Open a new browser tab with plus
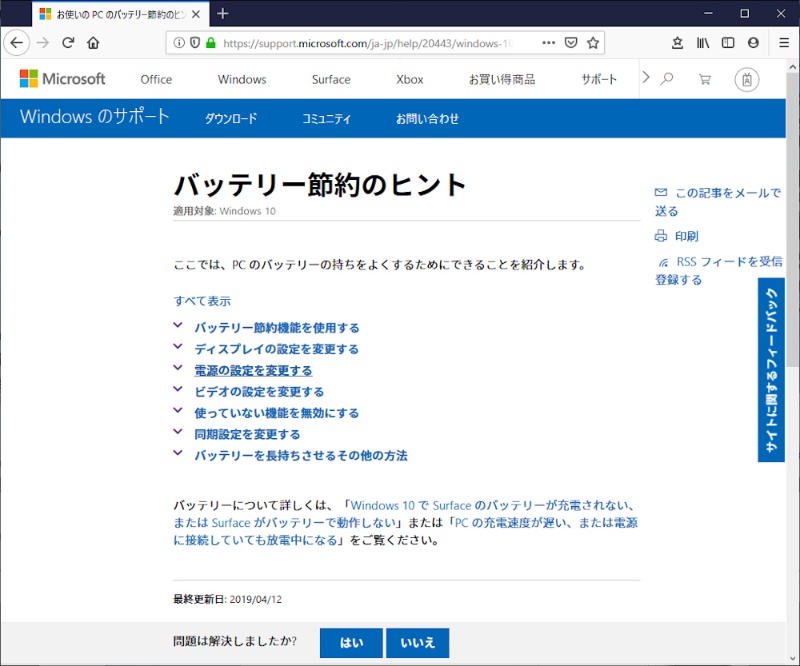The image size is (800, 666). 222,14
